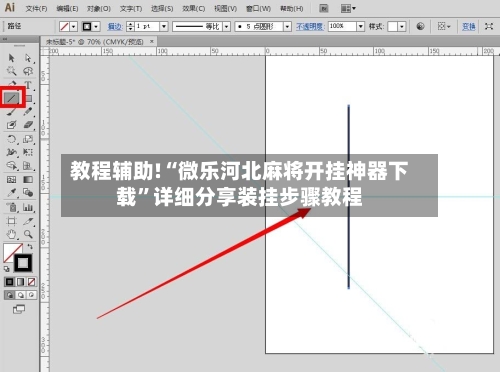Select the Hand tool
This screenshot has width=500, height=372.
click(11, 234)
